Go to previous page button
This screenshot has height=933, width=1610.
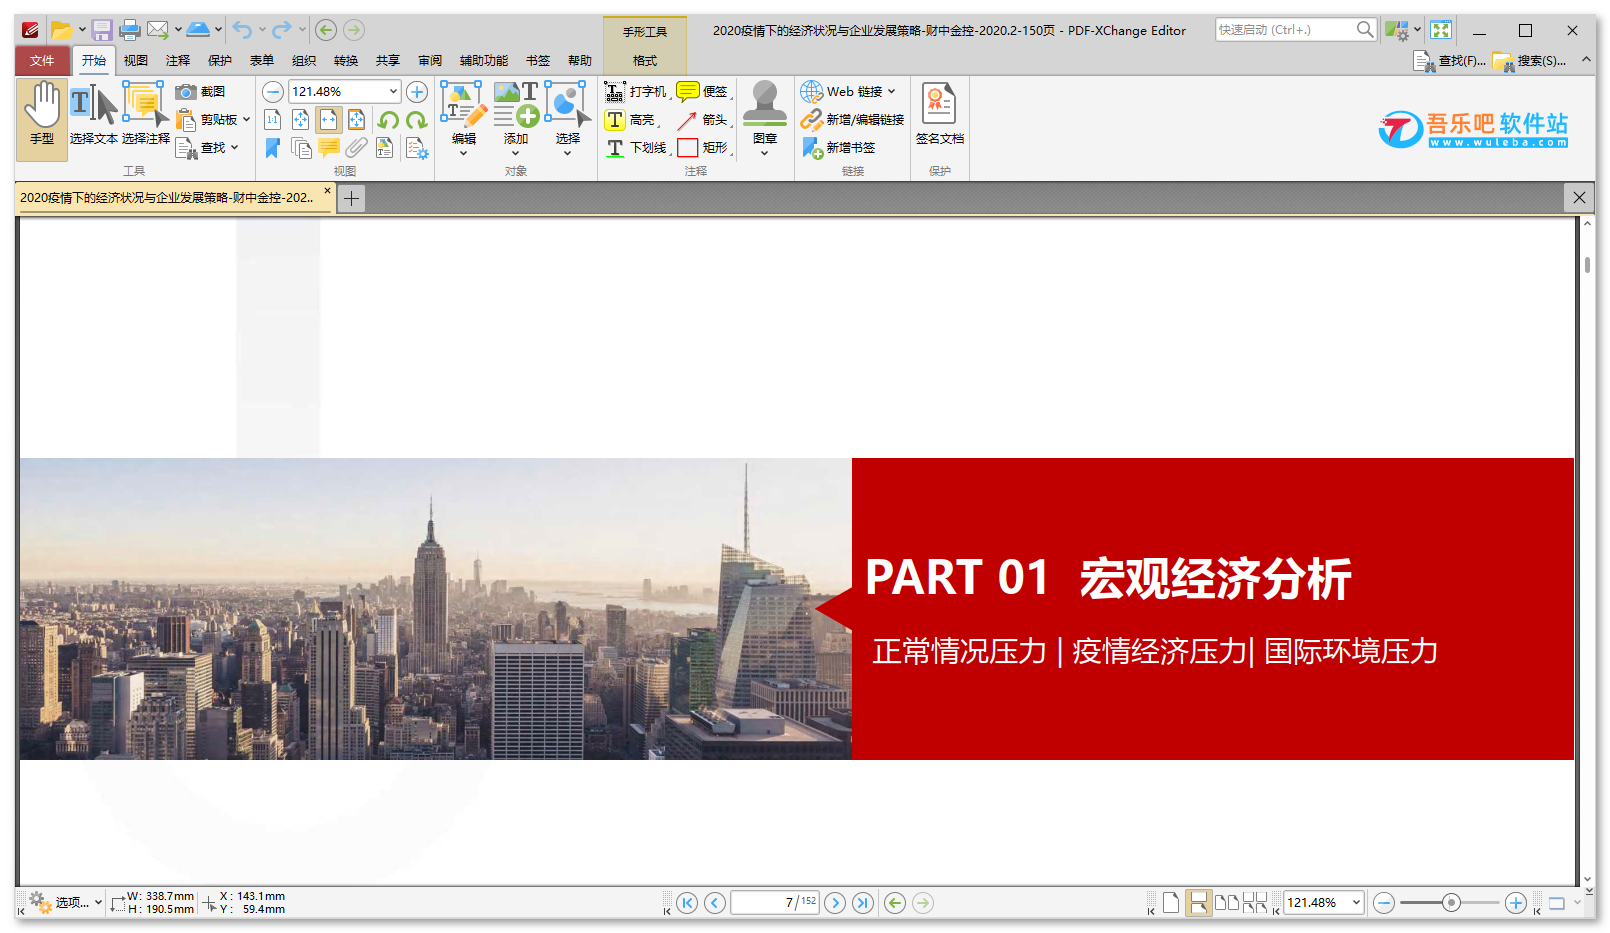pyautogui.click(x=715, y=903)
